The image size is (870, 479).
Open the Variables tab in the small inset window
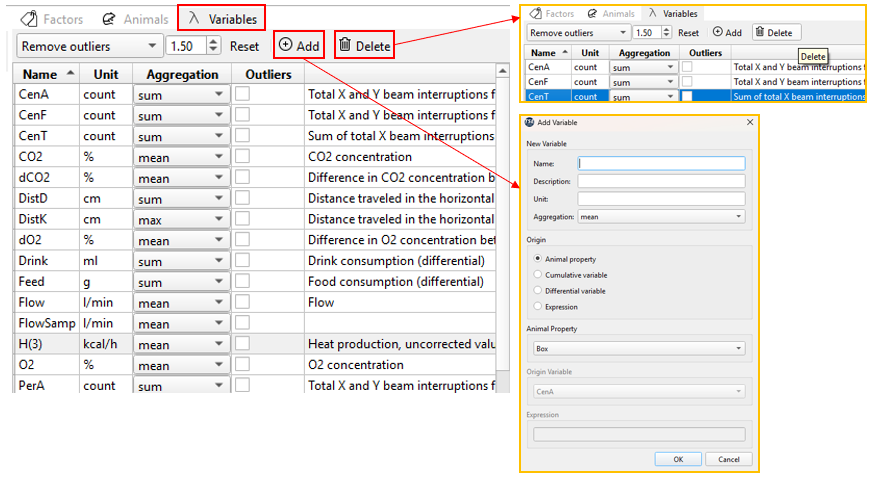point(673,13)
